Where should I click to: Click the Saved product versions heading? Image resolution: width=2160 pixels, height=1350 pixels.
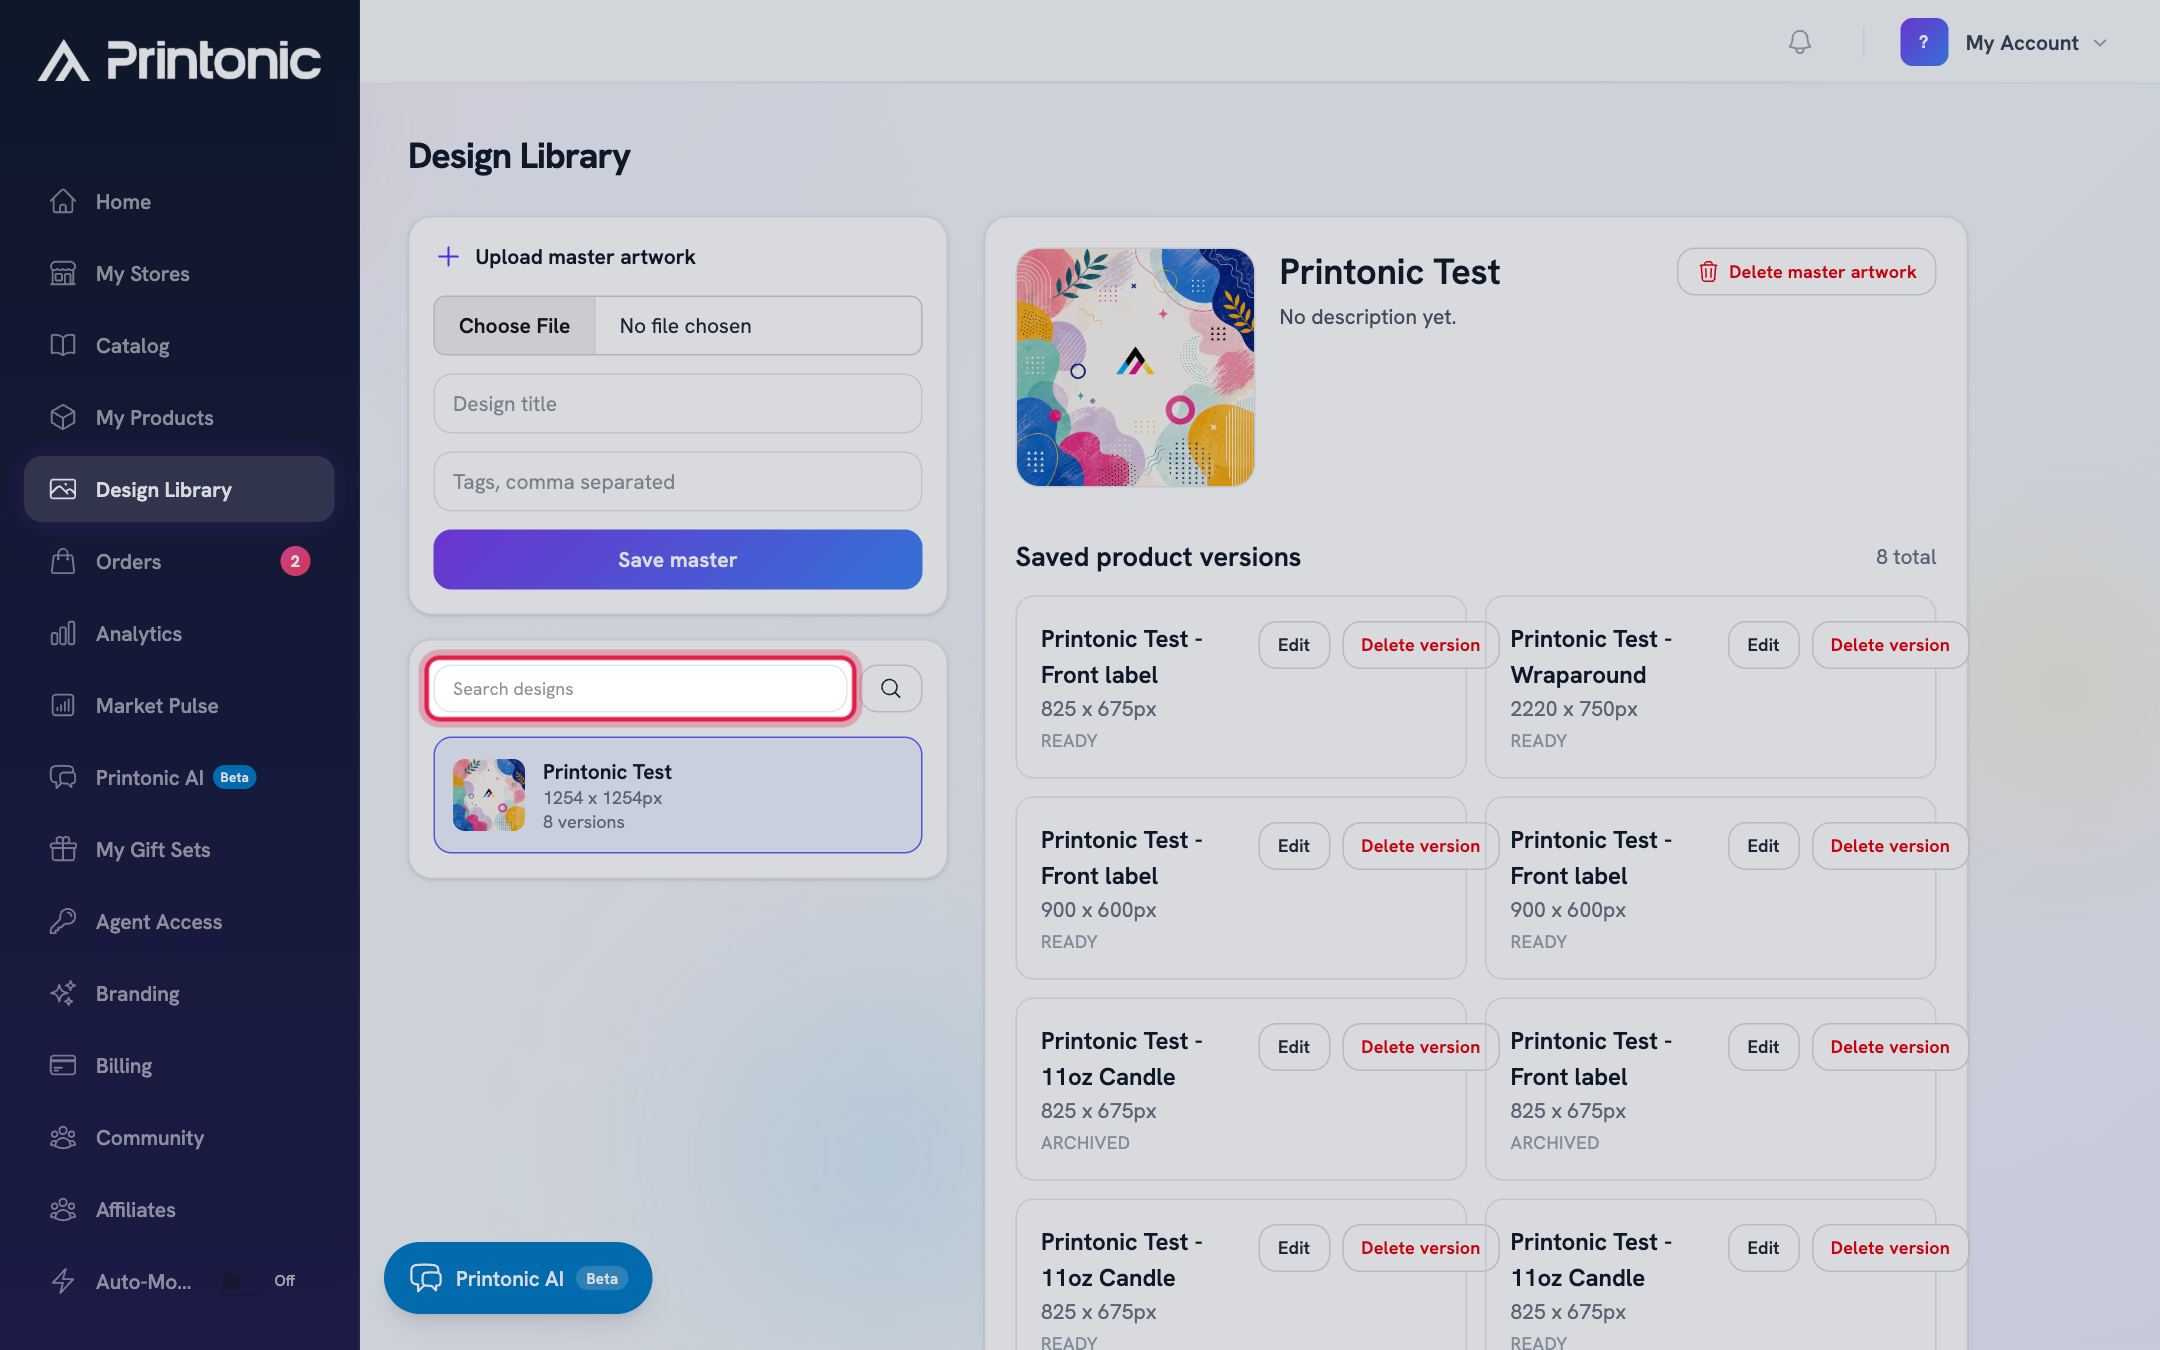(x=1158, y=557)
